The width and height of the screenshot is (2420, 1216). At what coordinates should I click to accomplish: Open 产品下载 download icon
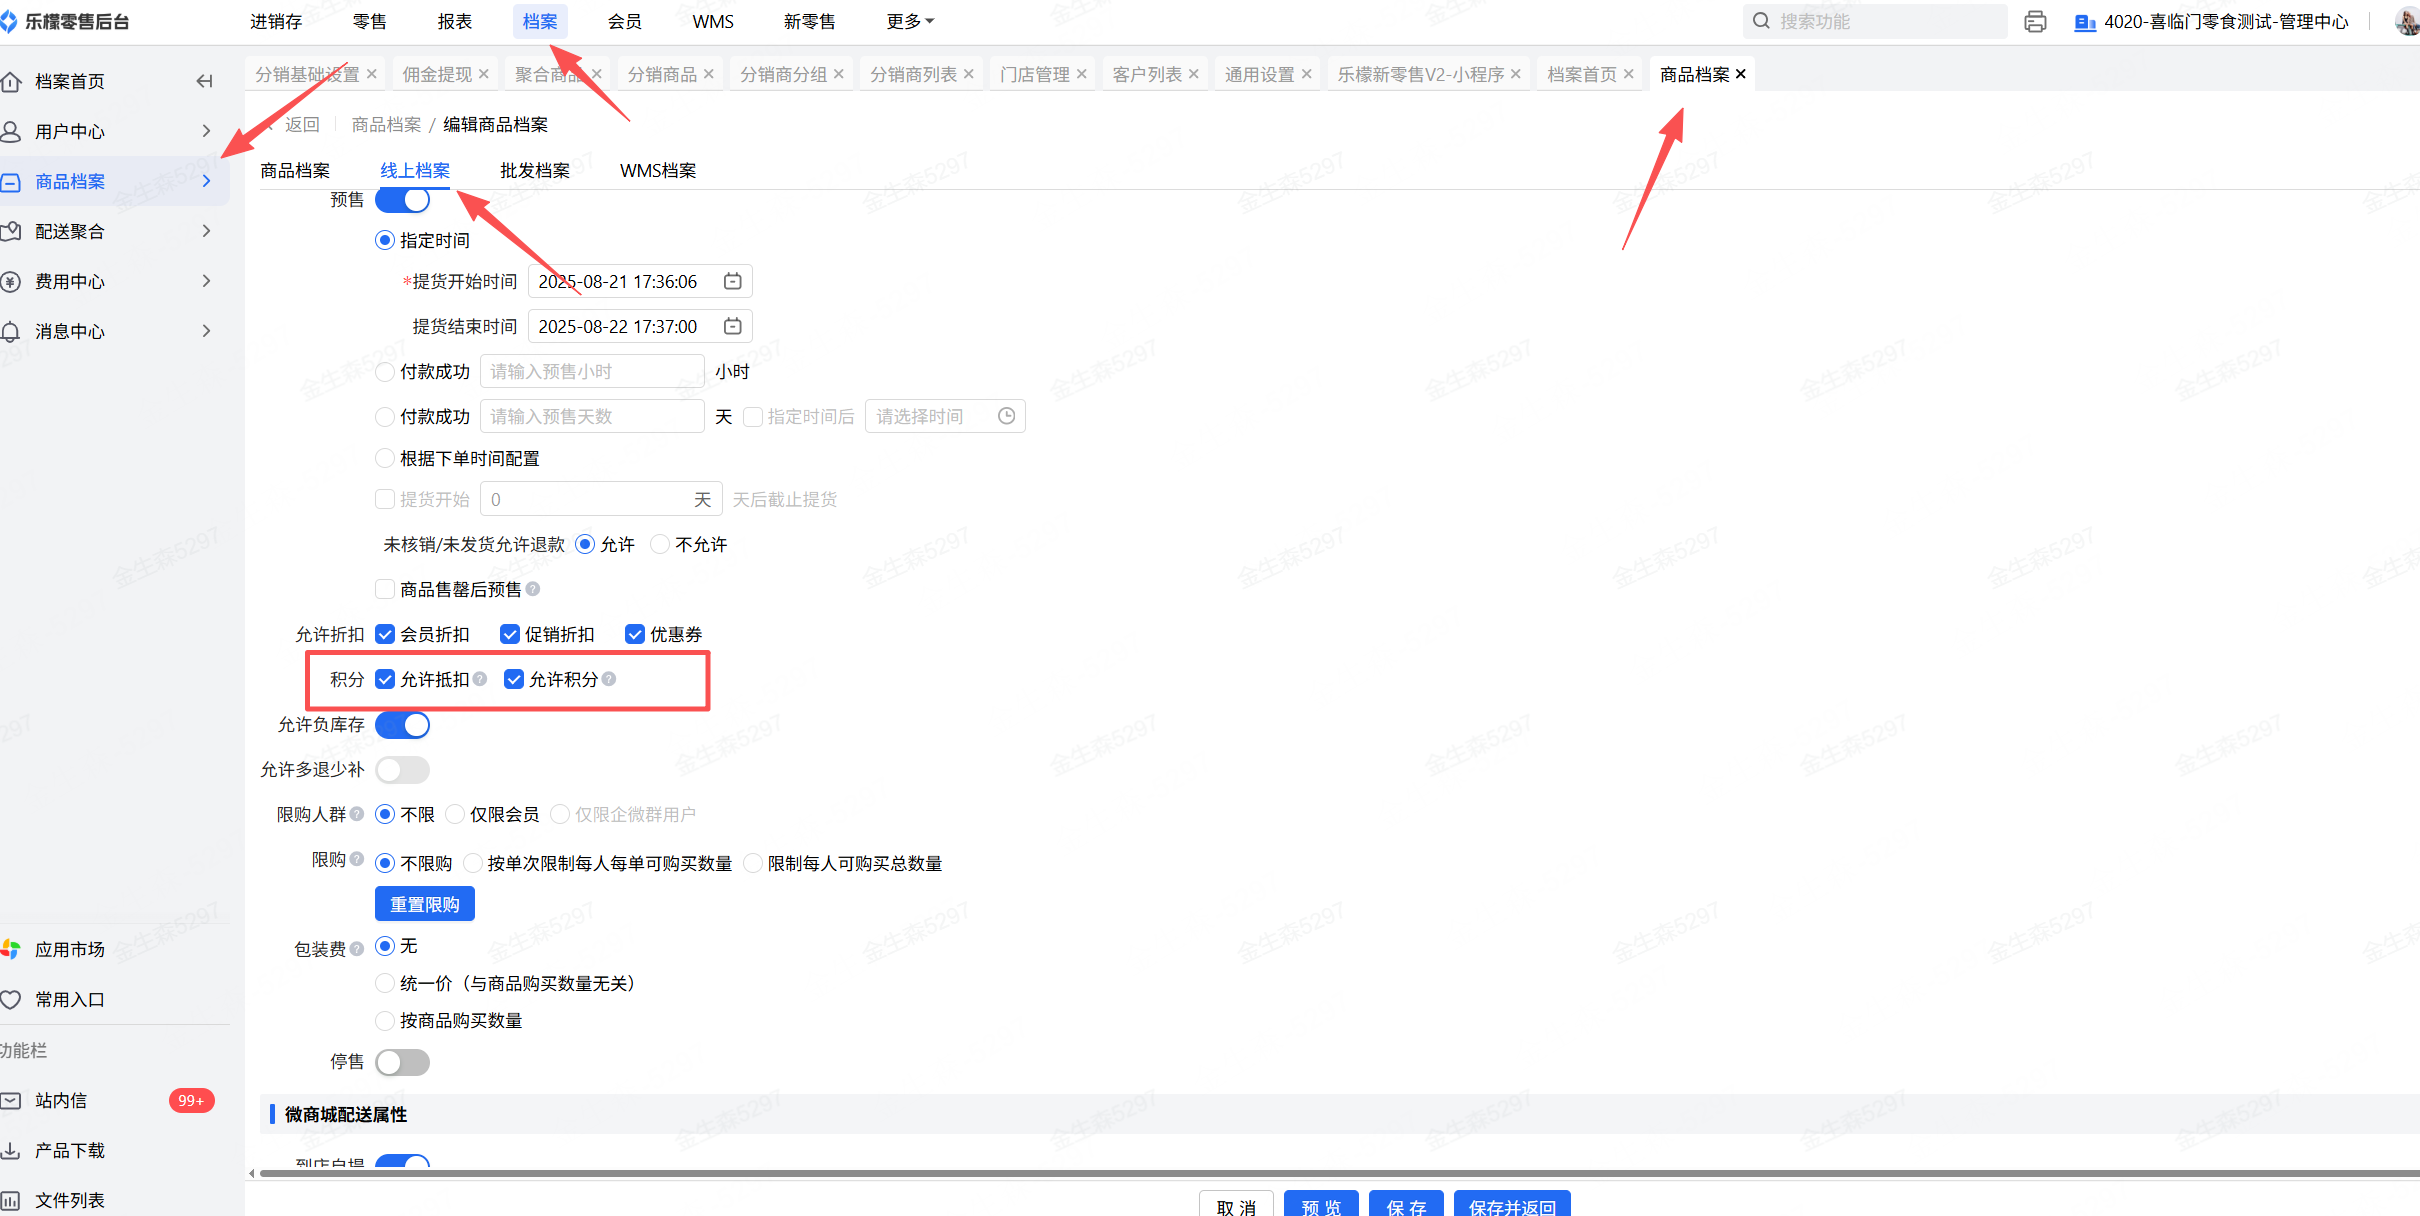[11, 1150]
